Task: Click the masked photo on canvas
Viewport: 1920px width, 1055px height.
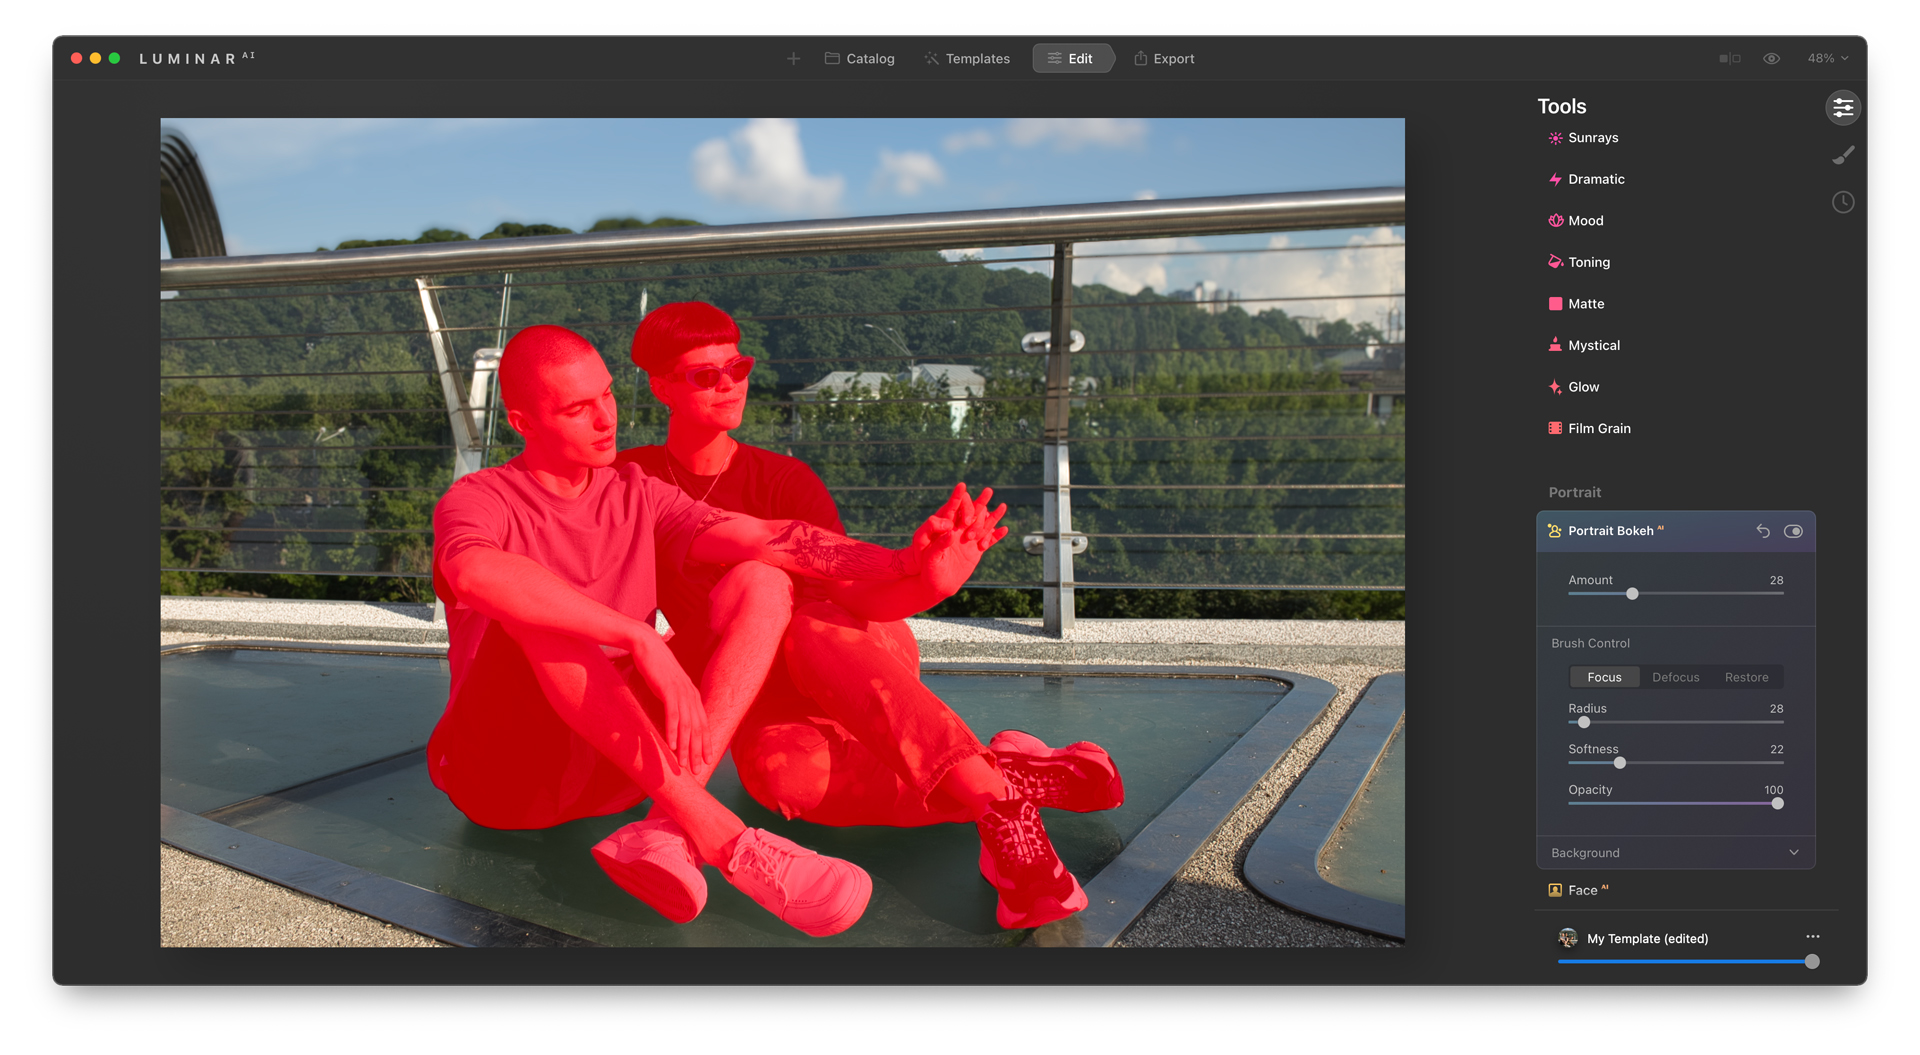Action: (x=782, y=532)
